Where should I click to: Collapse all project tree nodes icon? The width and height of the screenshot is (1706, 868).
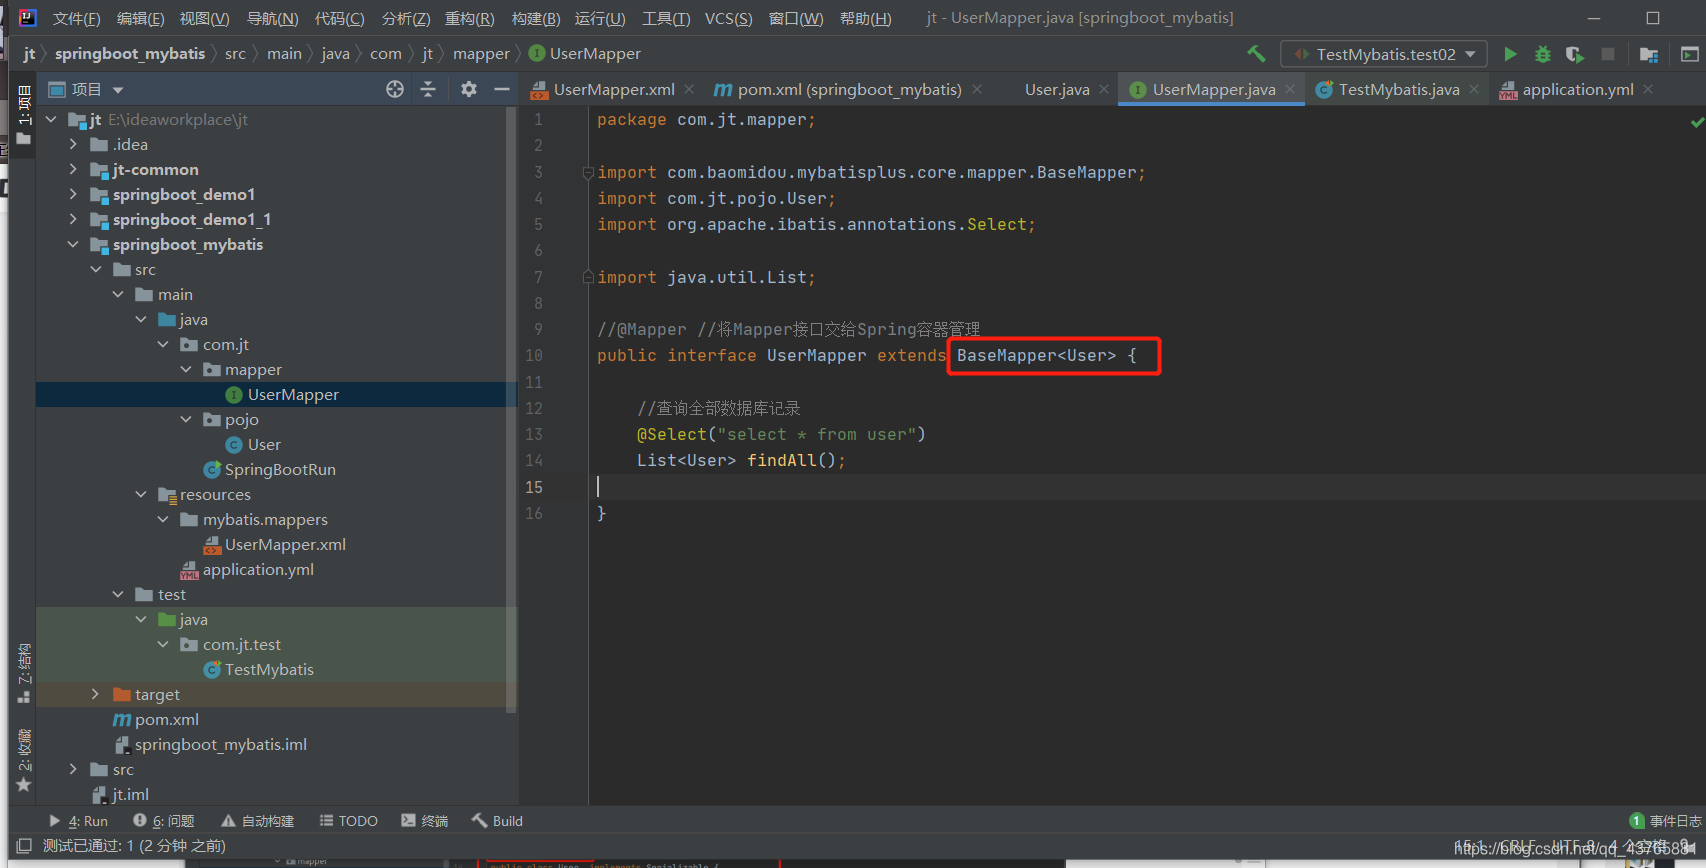[428, 89]
